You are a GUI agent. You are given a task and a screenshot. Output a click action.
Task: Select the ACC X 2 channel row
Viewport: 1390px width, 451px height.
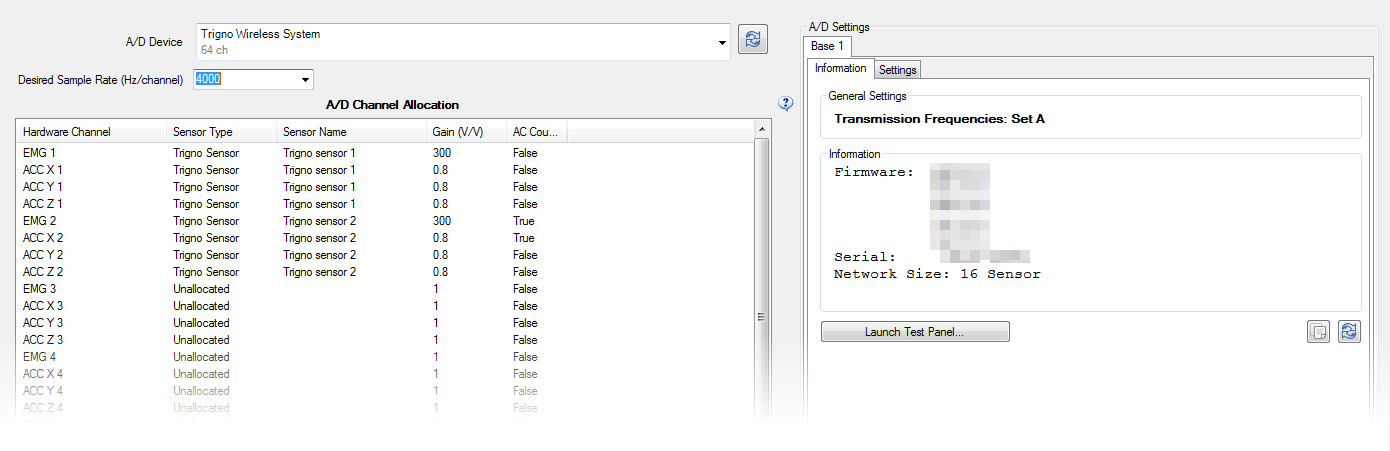[x=385, y=237]
